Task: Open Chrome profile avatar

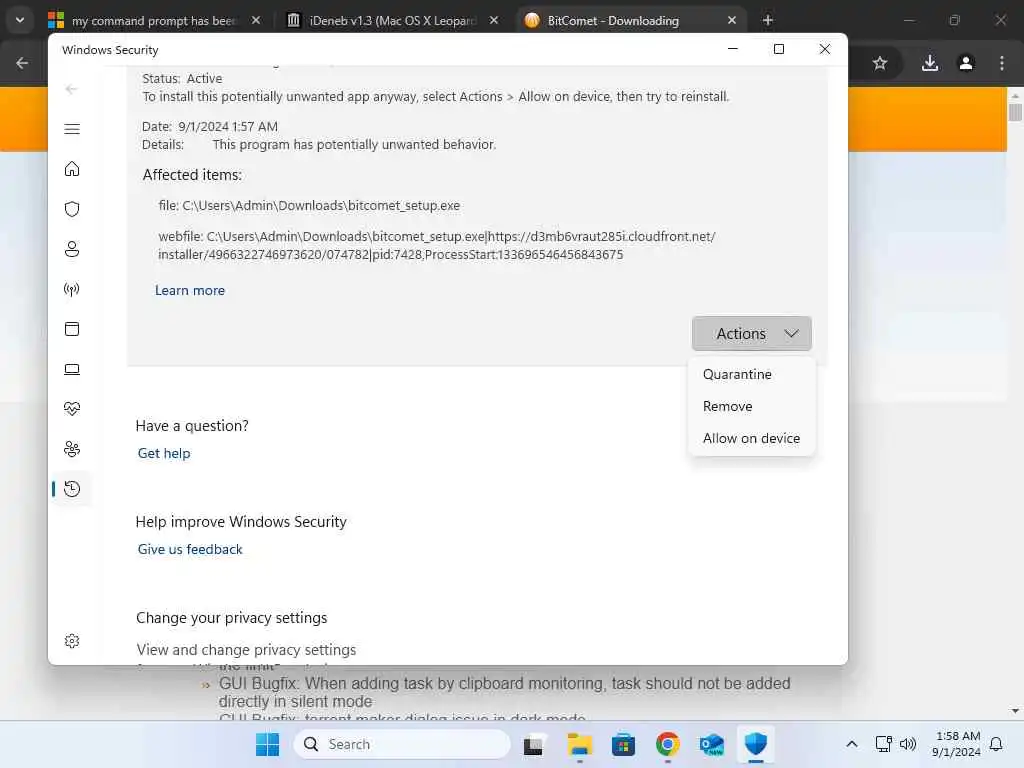Action: [x=966, y=63]
